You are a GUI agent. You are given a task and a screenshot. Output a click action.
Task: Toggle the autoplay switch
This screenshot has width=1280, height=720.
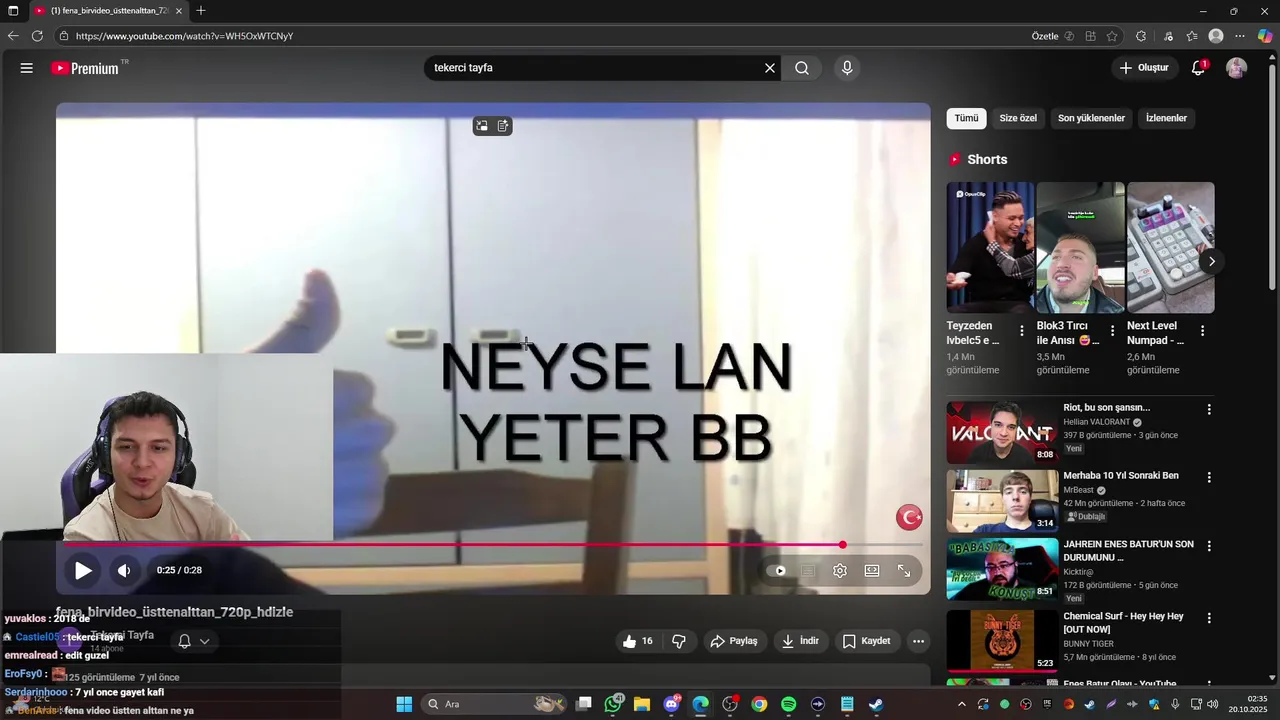776,570
